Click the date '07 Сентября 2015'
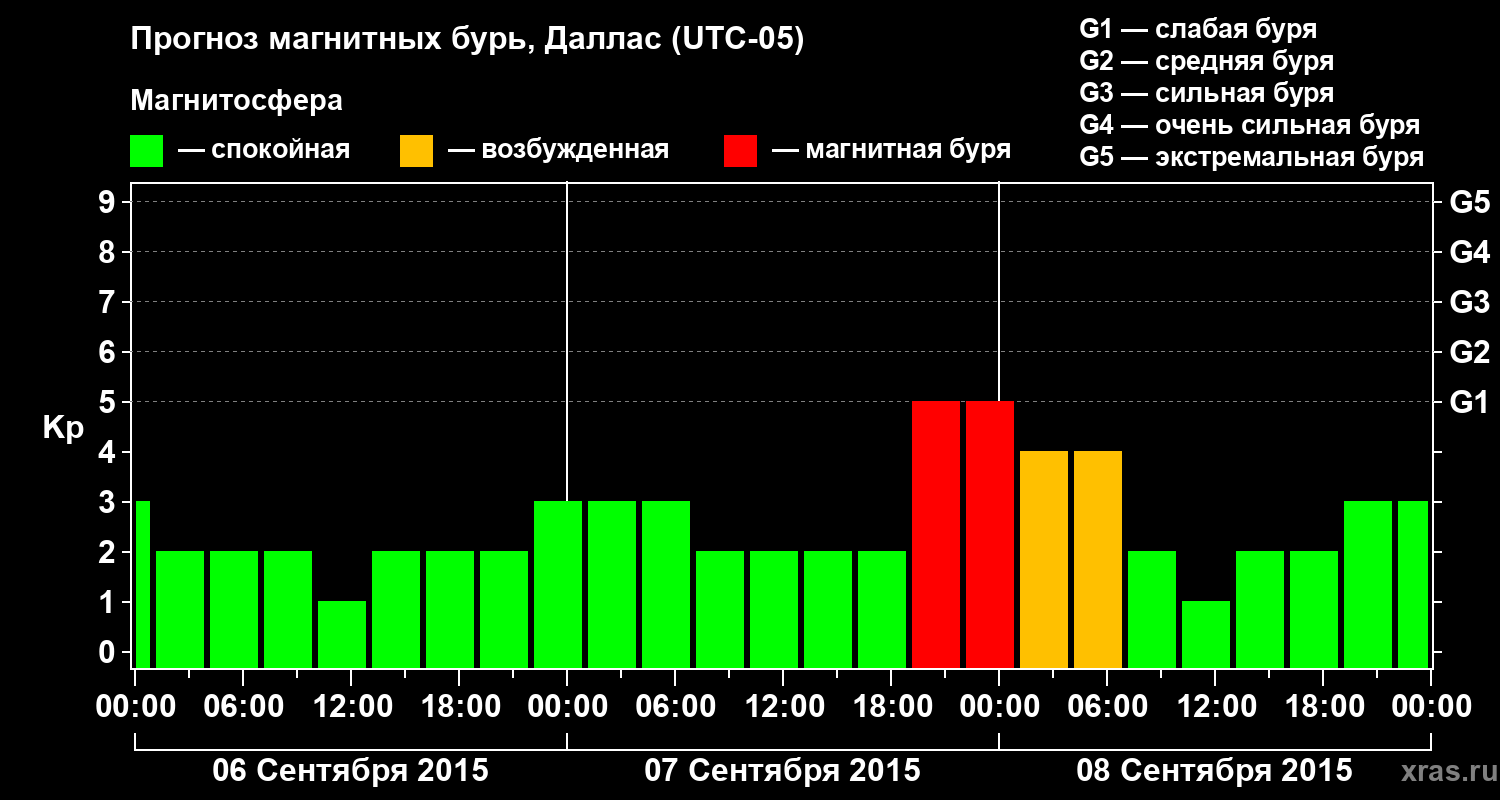Image resolution: width=1500 pixels, height=800 pixels. click(x=782, y=771)
